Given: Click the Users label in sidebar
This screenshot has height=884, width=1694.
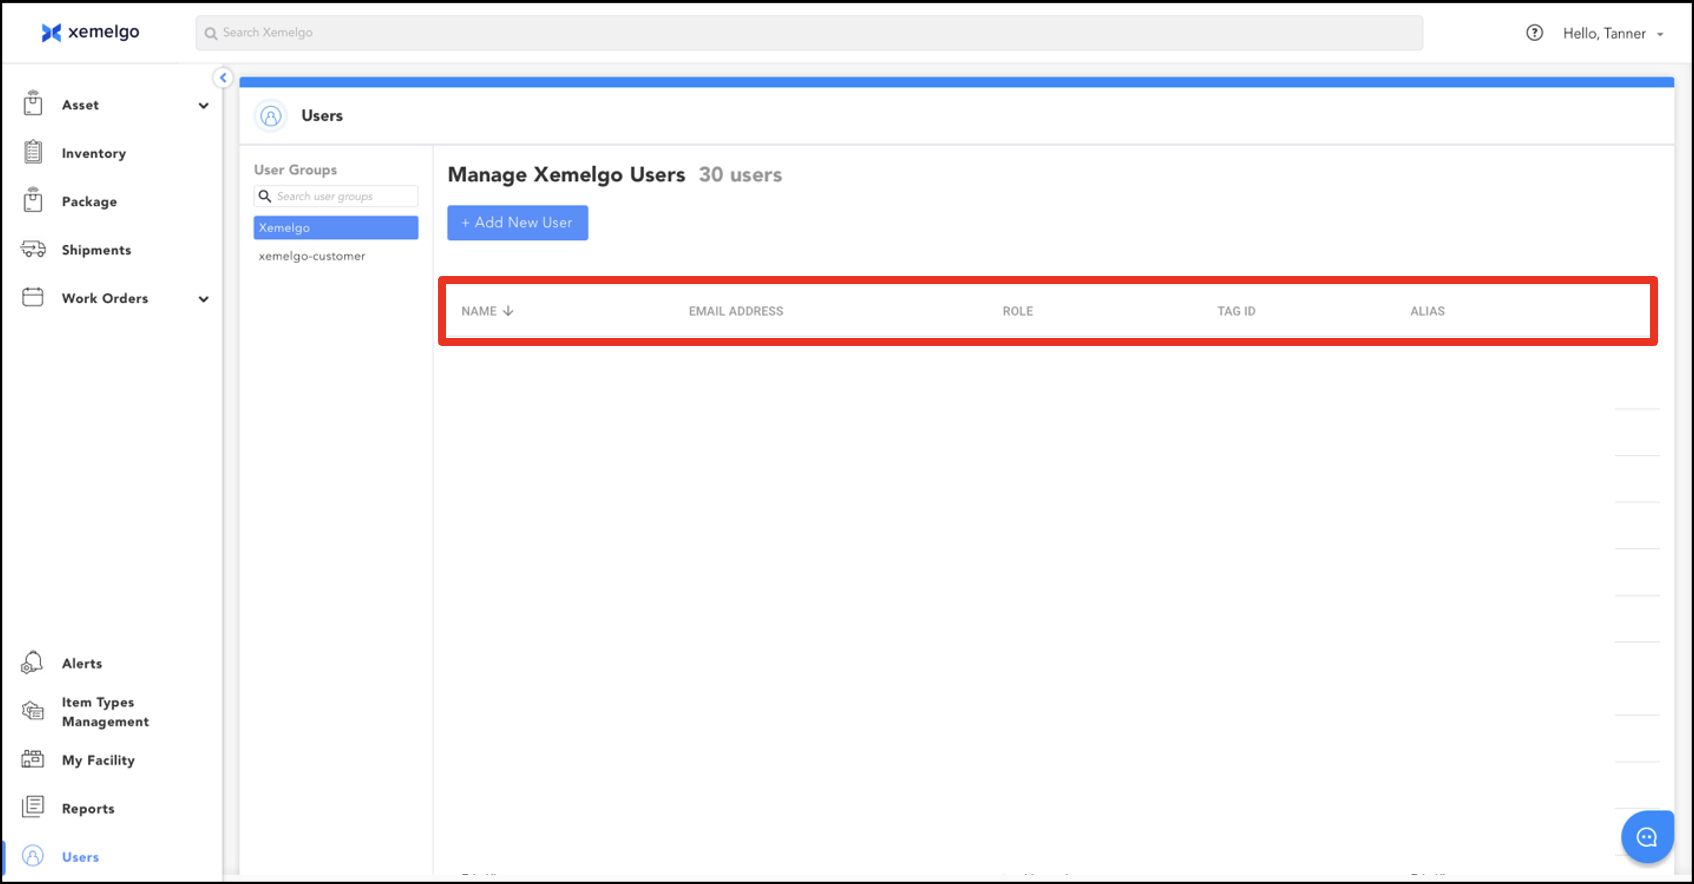Looking at the screenshot, I should click(80, 857).
